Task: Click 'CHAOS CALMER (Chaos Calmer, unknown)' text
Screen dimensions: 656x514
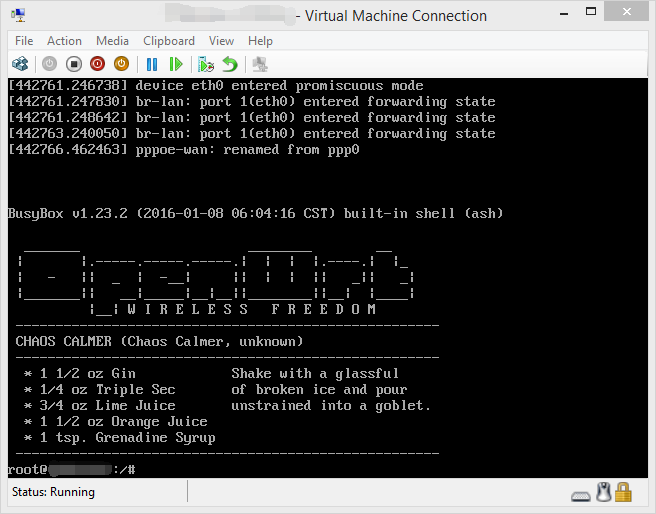Action: pyautogui.click(x=159, y=341)
